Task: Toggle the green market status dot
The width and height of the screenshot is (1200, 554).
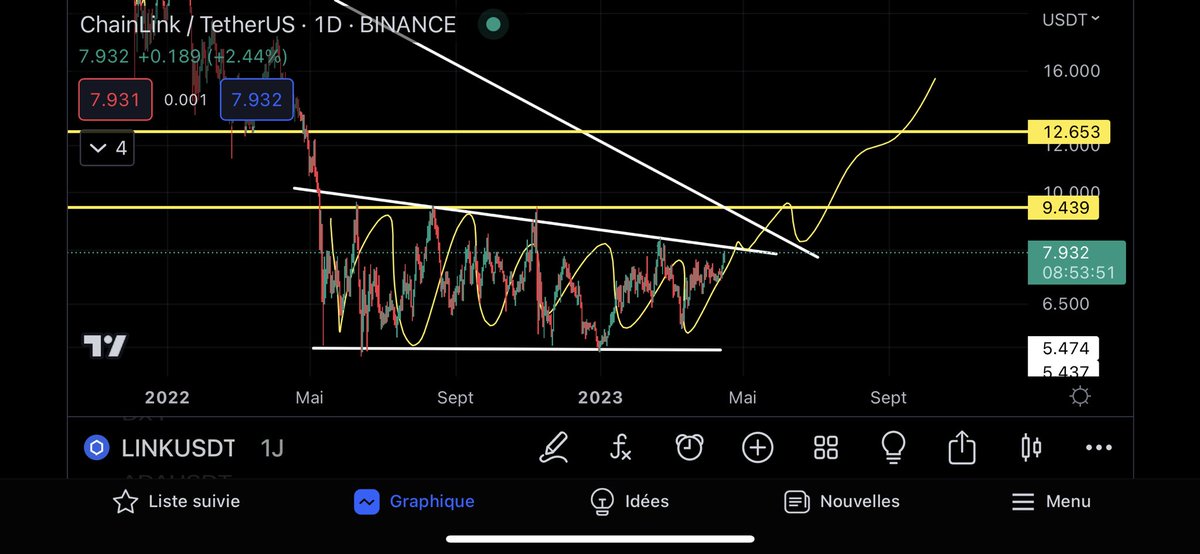Action: [x=491, y=23]
